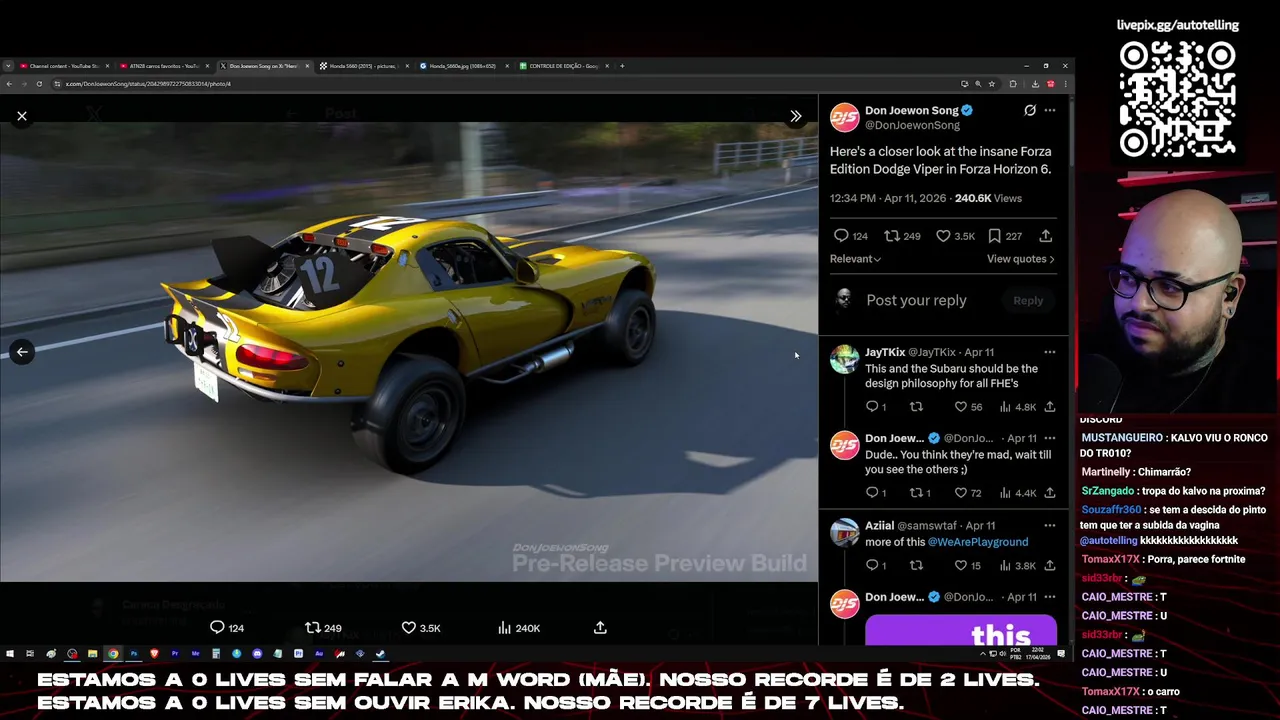Repost using the icon showing 249 in sidebar
Image resolution: width=1280 pixels, height=720 pixels.
tap(892, 236)
